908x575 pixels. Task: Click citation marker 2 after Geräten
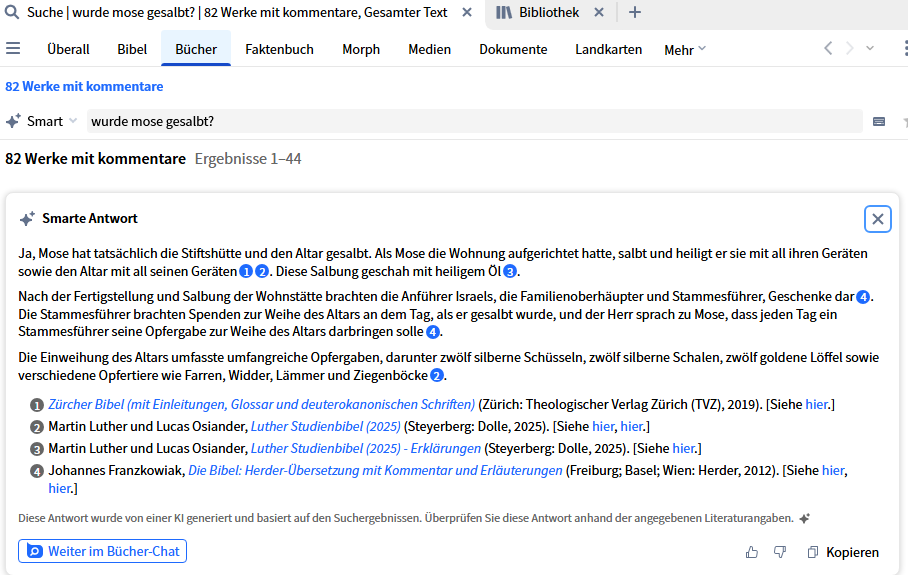[x=262, y=272]
